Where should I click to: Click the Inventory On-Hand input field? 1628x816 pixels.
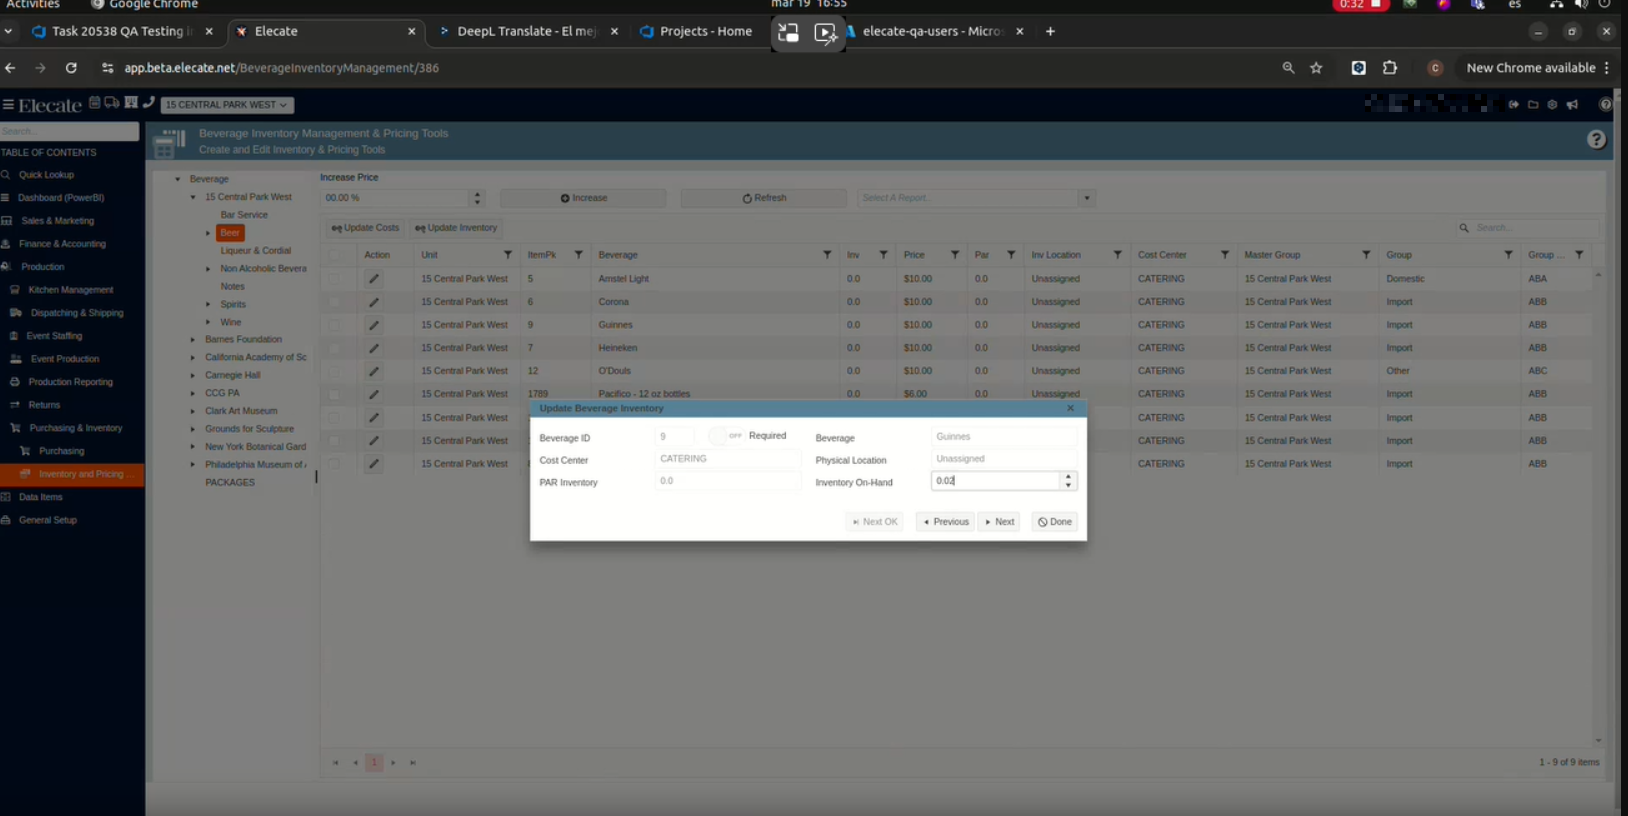point(994,481)
